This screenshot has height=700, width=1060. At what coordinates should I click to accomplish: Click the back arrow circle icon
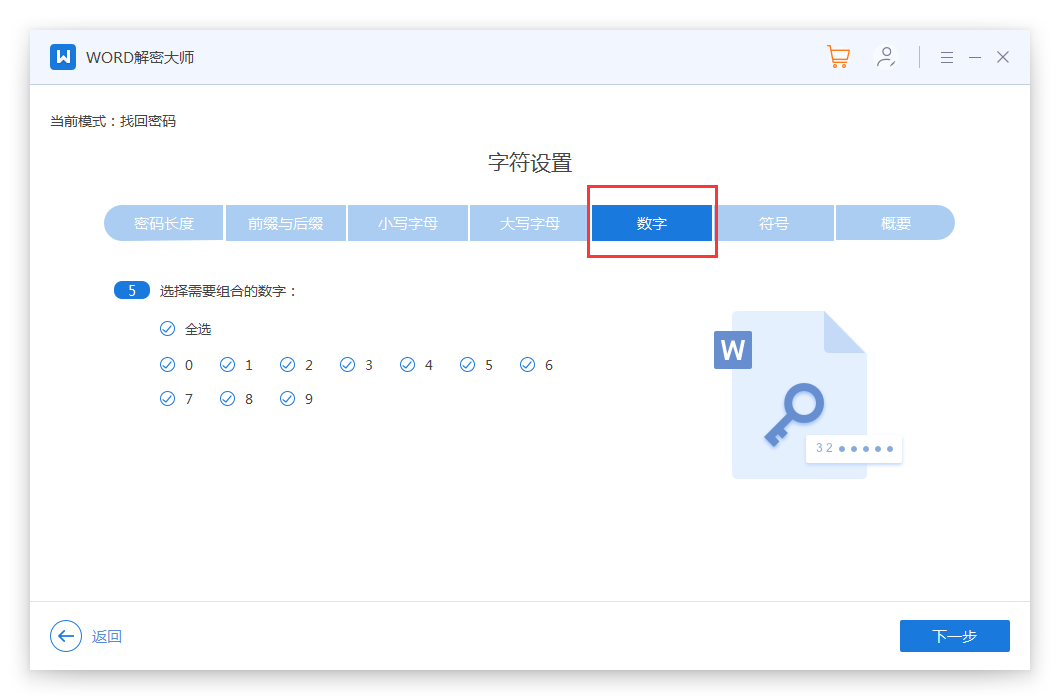(x=66, y=636)
